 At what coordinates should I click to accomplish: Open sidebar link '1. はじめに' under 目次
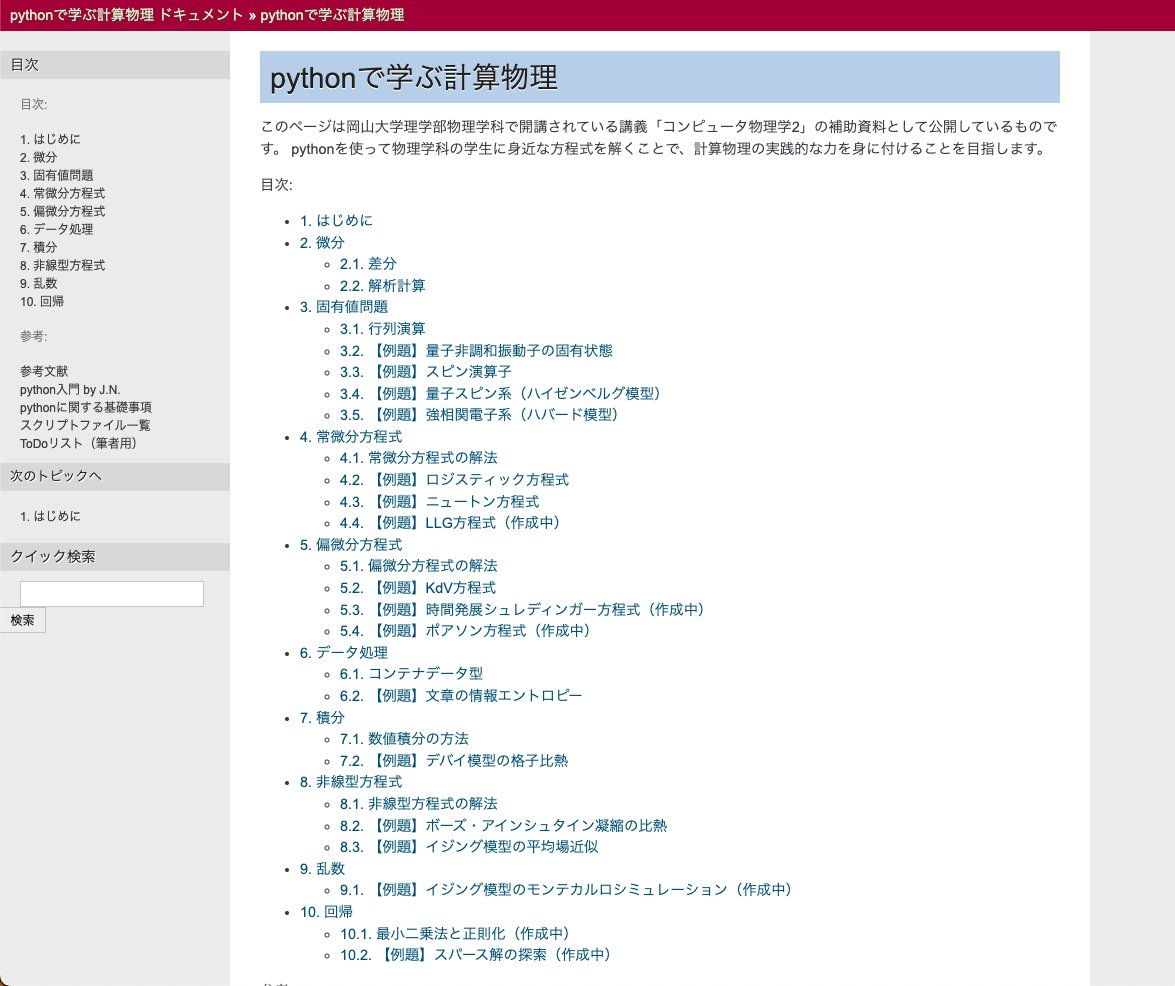pos(50,139)
